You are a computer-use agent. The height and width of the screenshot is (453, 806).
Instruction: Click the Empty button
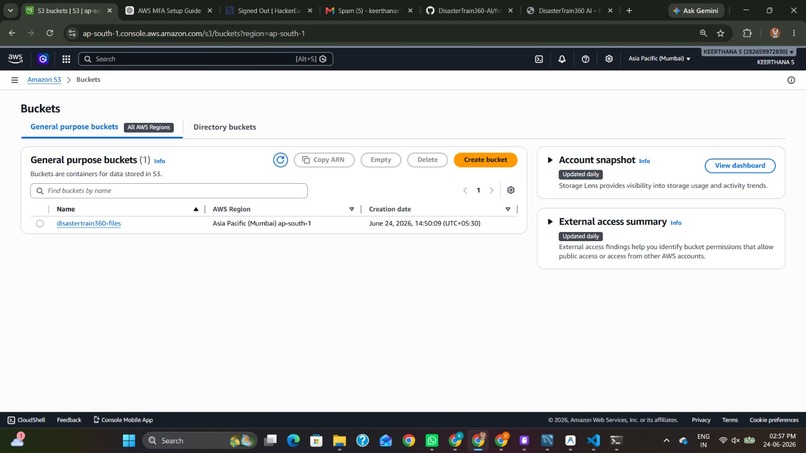(380, 160)
